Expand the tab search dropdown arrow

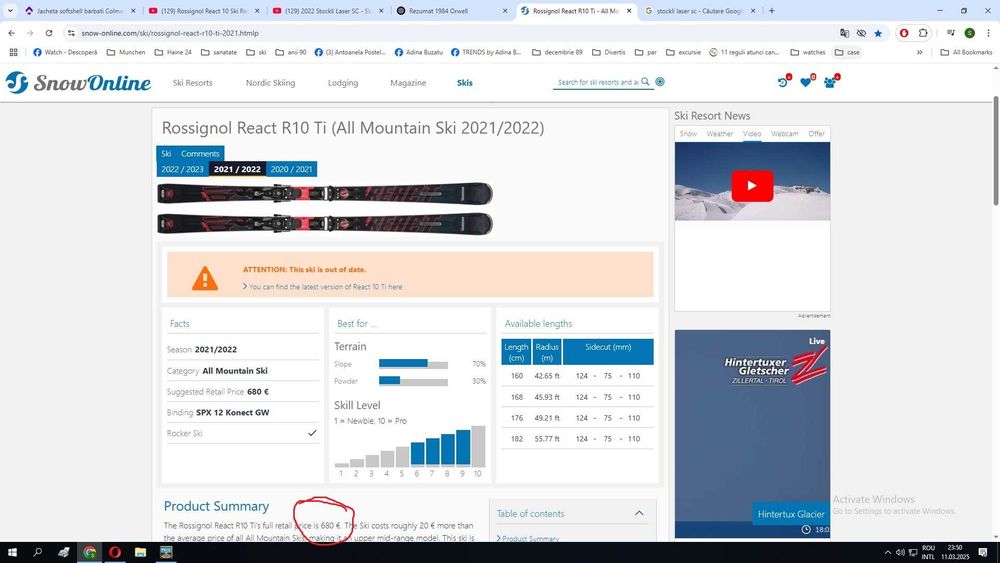tap(10, 11)
